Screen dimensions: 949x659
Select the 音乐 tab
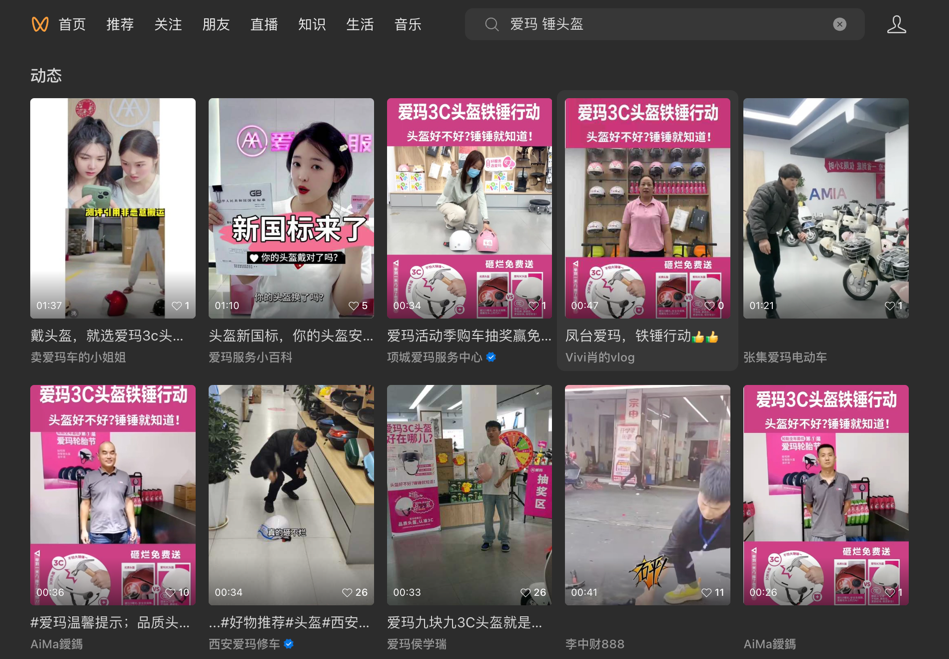pos(408,24)
